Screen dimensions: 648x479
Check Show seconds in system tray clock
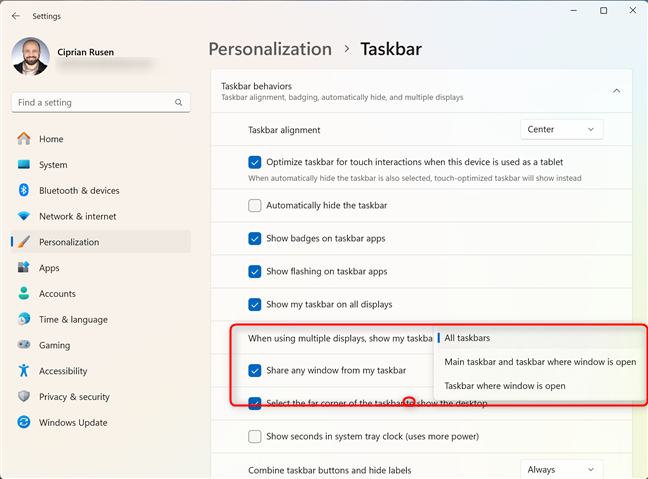(x=255, y=436)
